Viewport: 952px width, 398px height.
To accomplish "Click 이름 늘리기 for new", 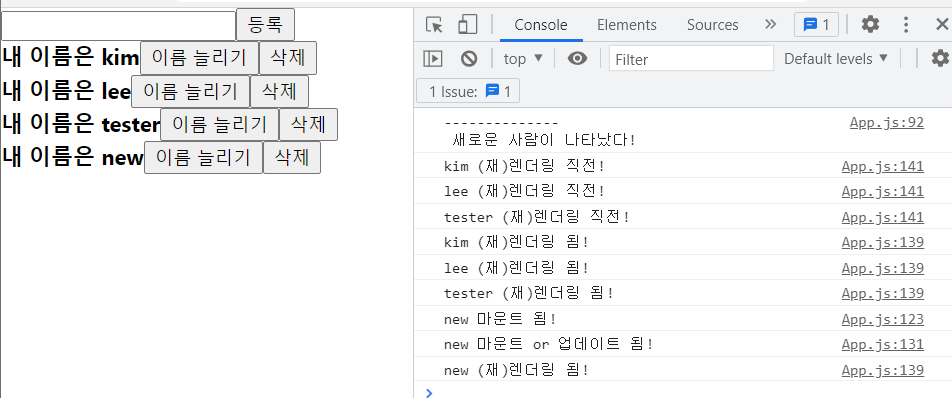I will click(x=203, y=157).
